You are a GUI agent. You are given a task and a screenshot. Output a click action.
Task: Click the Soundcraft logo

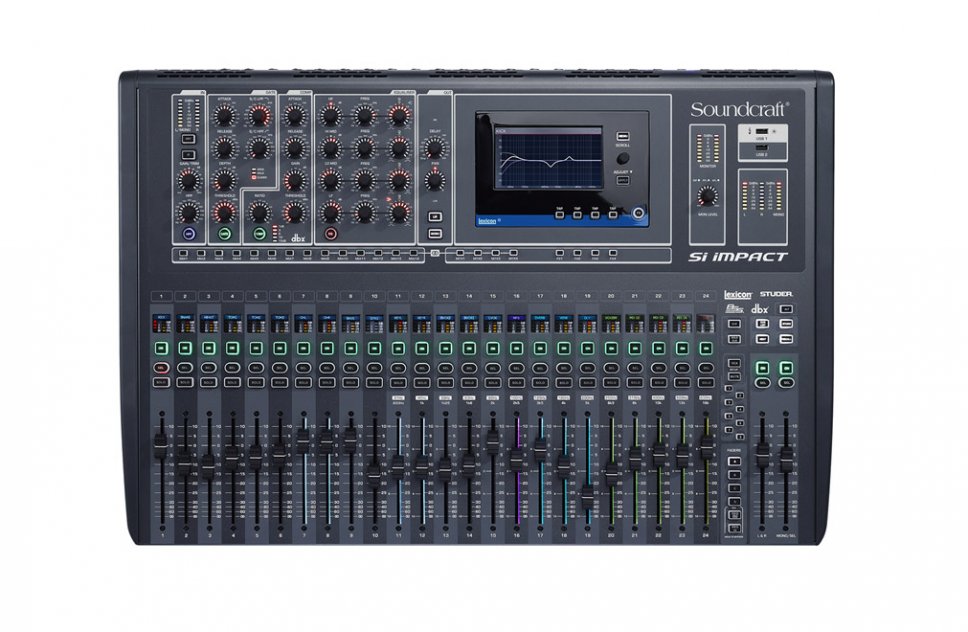point(738,109)
